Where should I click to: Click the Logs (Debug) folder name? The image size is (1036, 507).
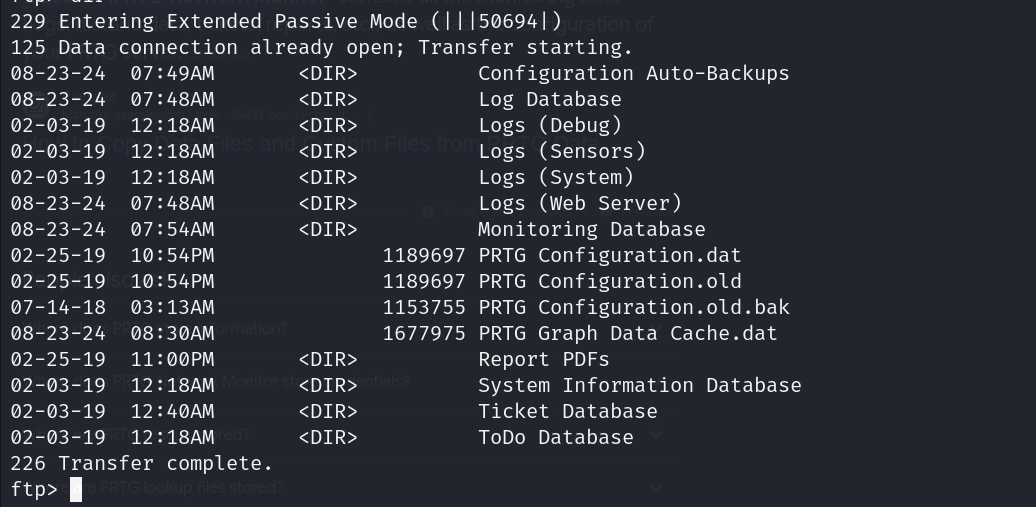tap(549, 125)
